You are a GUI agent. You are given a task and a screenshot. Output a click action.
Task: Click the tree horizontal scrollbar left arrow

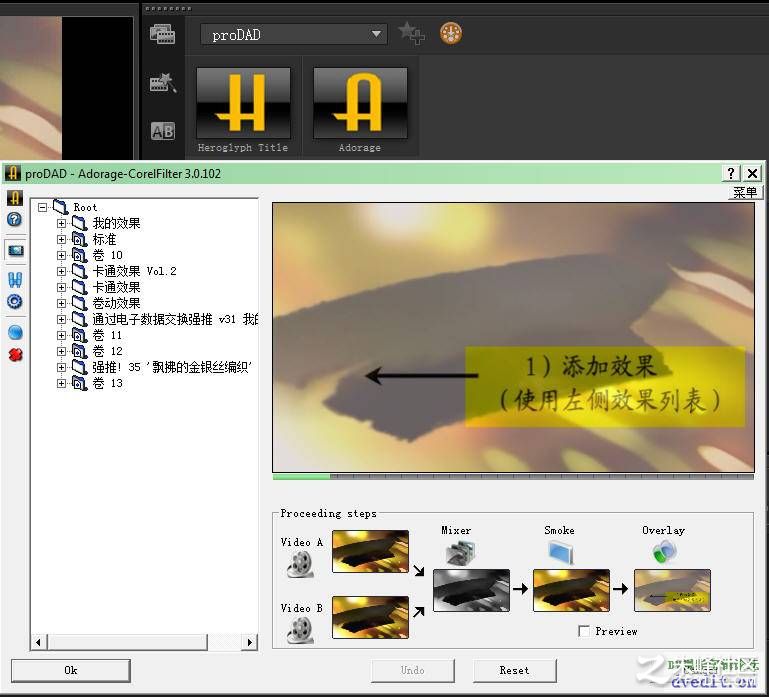[x=39, y=642]
